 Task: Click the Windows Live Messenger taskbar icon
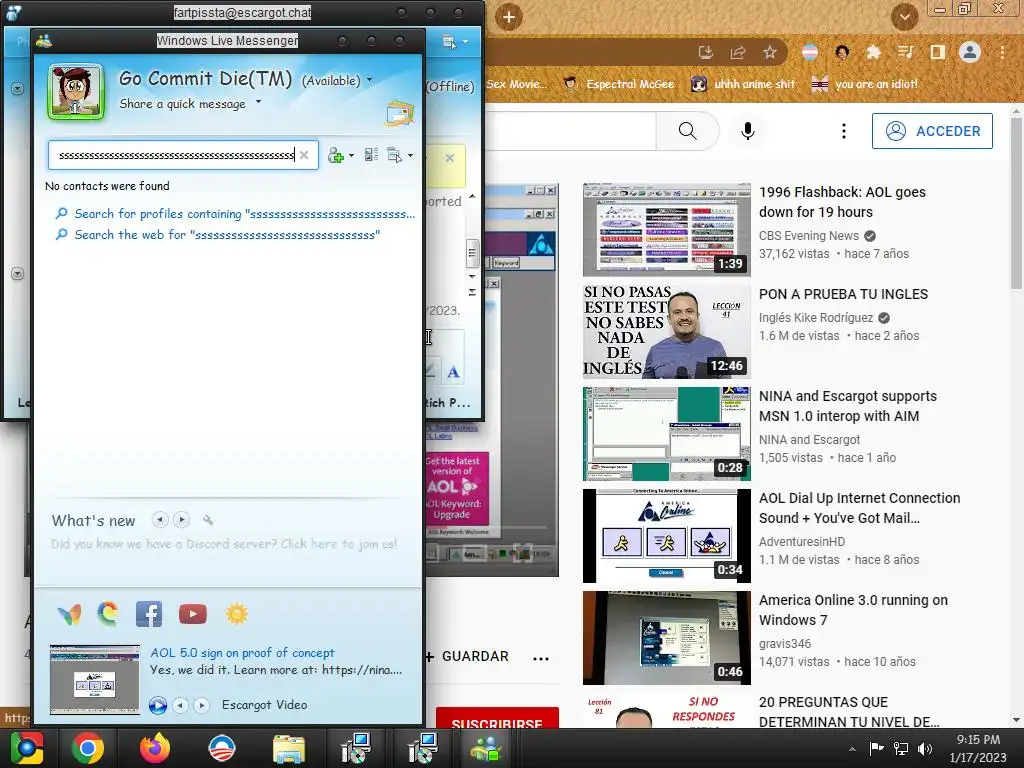[487, 748]
